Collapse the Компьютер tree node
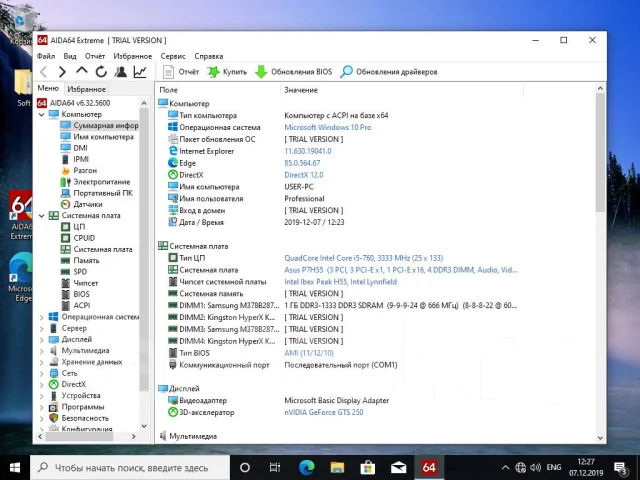The width and height of the screenshot is (640, 480). (42, 115)
